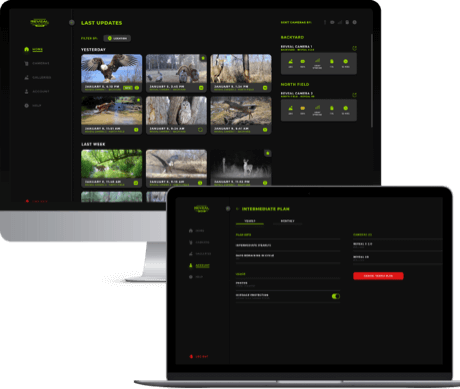460x389 pixels.
Task: Sort cameras by the eye-shaped icon
Action: [332, 22]
